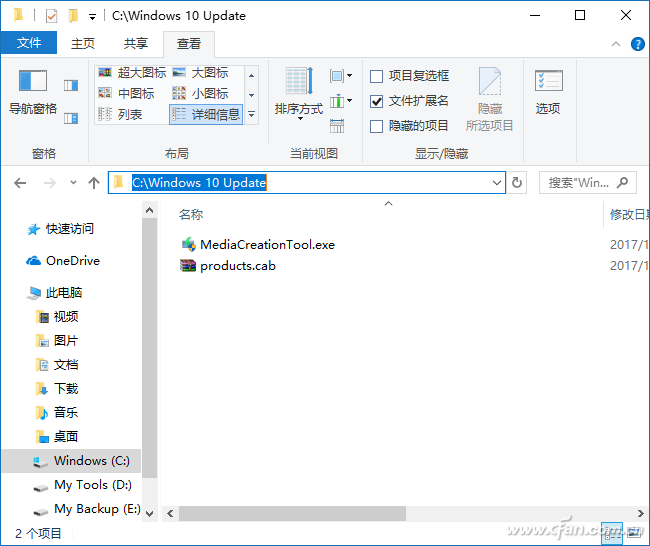This screenshot has height=546, width=650.
Task: Enable the 项目复选框 item check boxes
Action: coord(376,76)
